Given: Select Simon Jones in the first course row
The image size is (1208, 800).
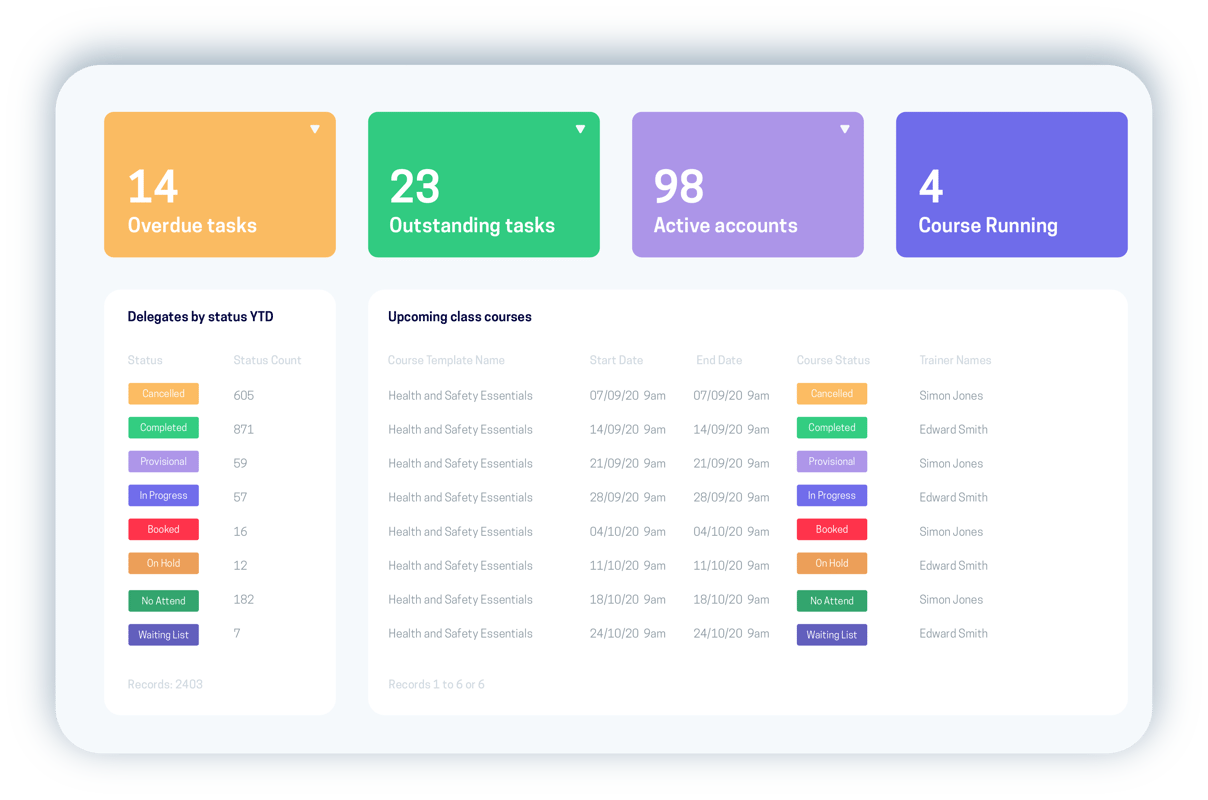Looking at the screenshot, I should tap(951, 395).
